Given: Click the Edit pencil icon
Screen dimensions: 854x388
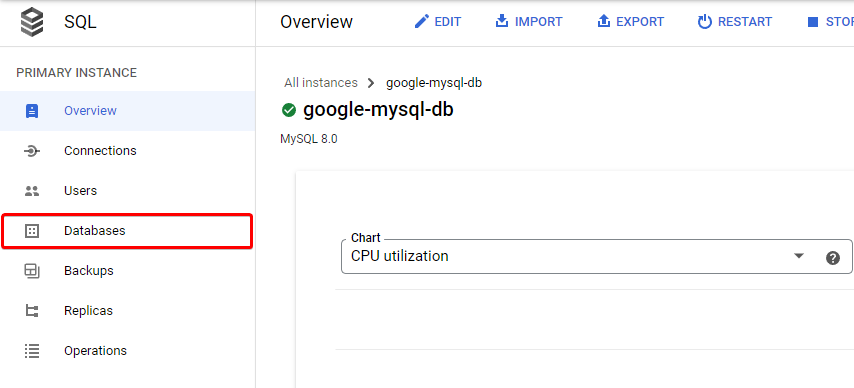Looking at the screenshot, I should pyautogui.click(x=422, y=22).
